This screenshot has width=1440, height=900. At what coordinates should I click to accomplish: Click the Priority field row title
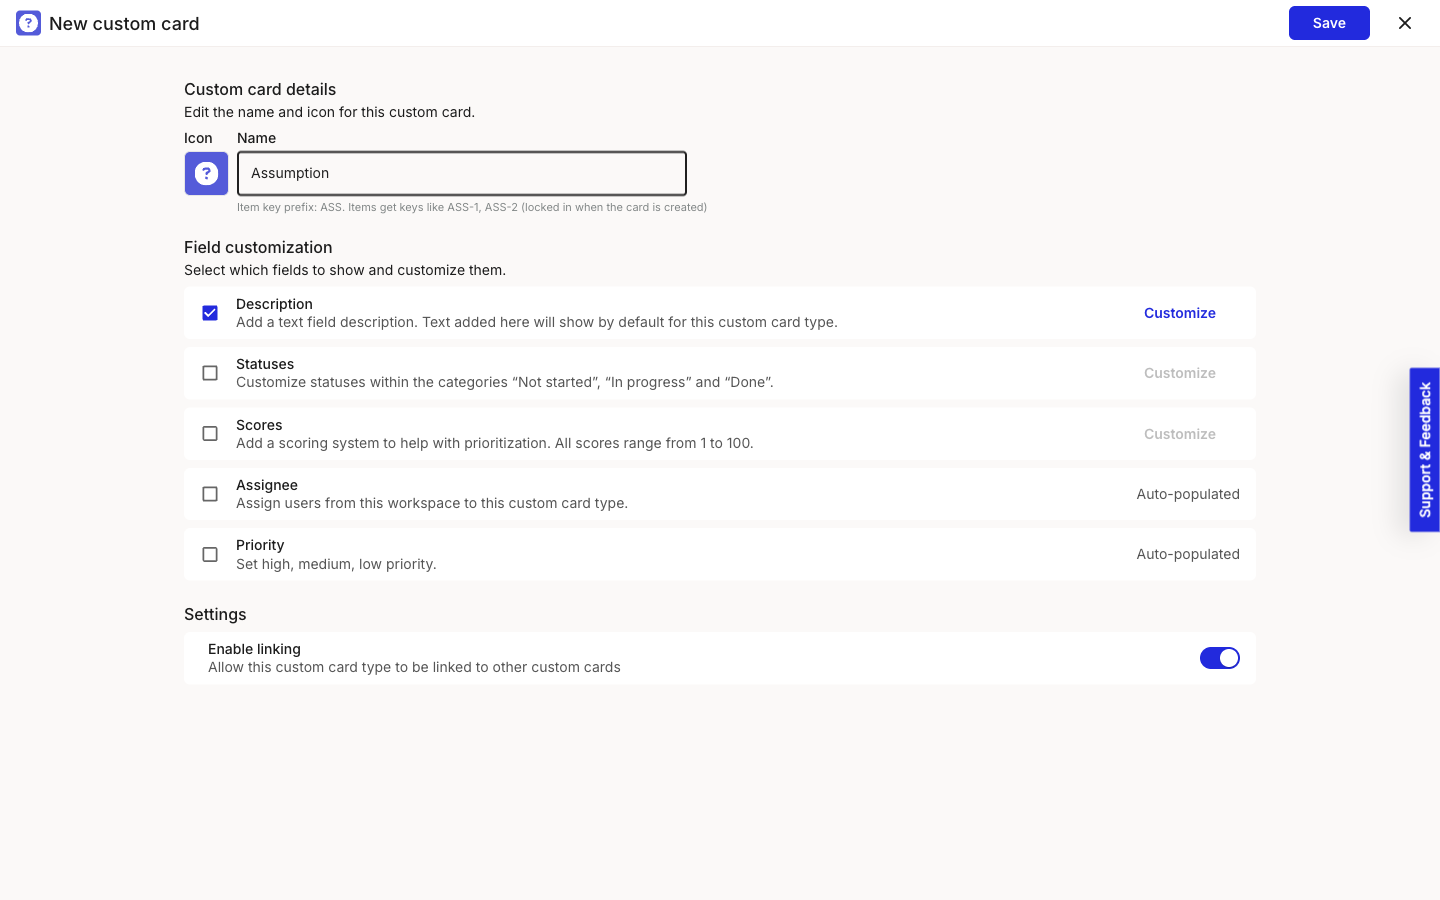click(260, 545)
